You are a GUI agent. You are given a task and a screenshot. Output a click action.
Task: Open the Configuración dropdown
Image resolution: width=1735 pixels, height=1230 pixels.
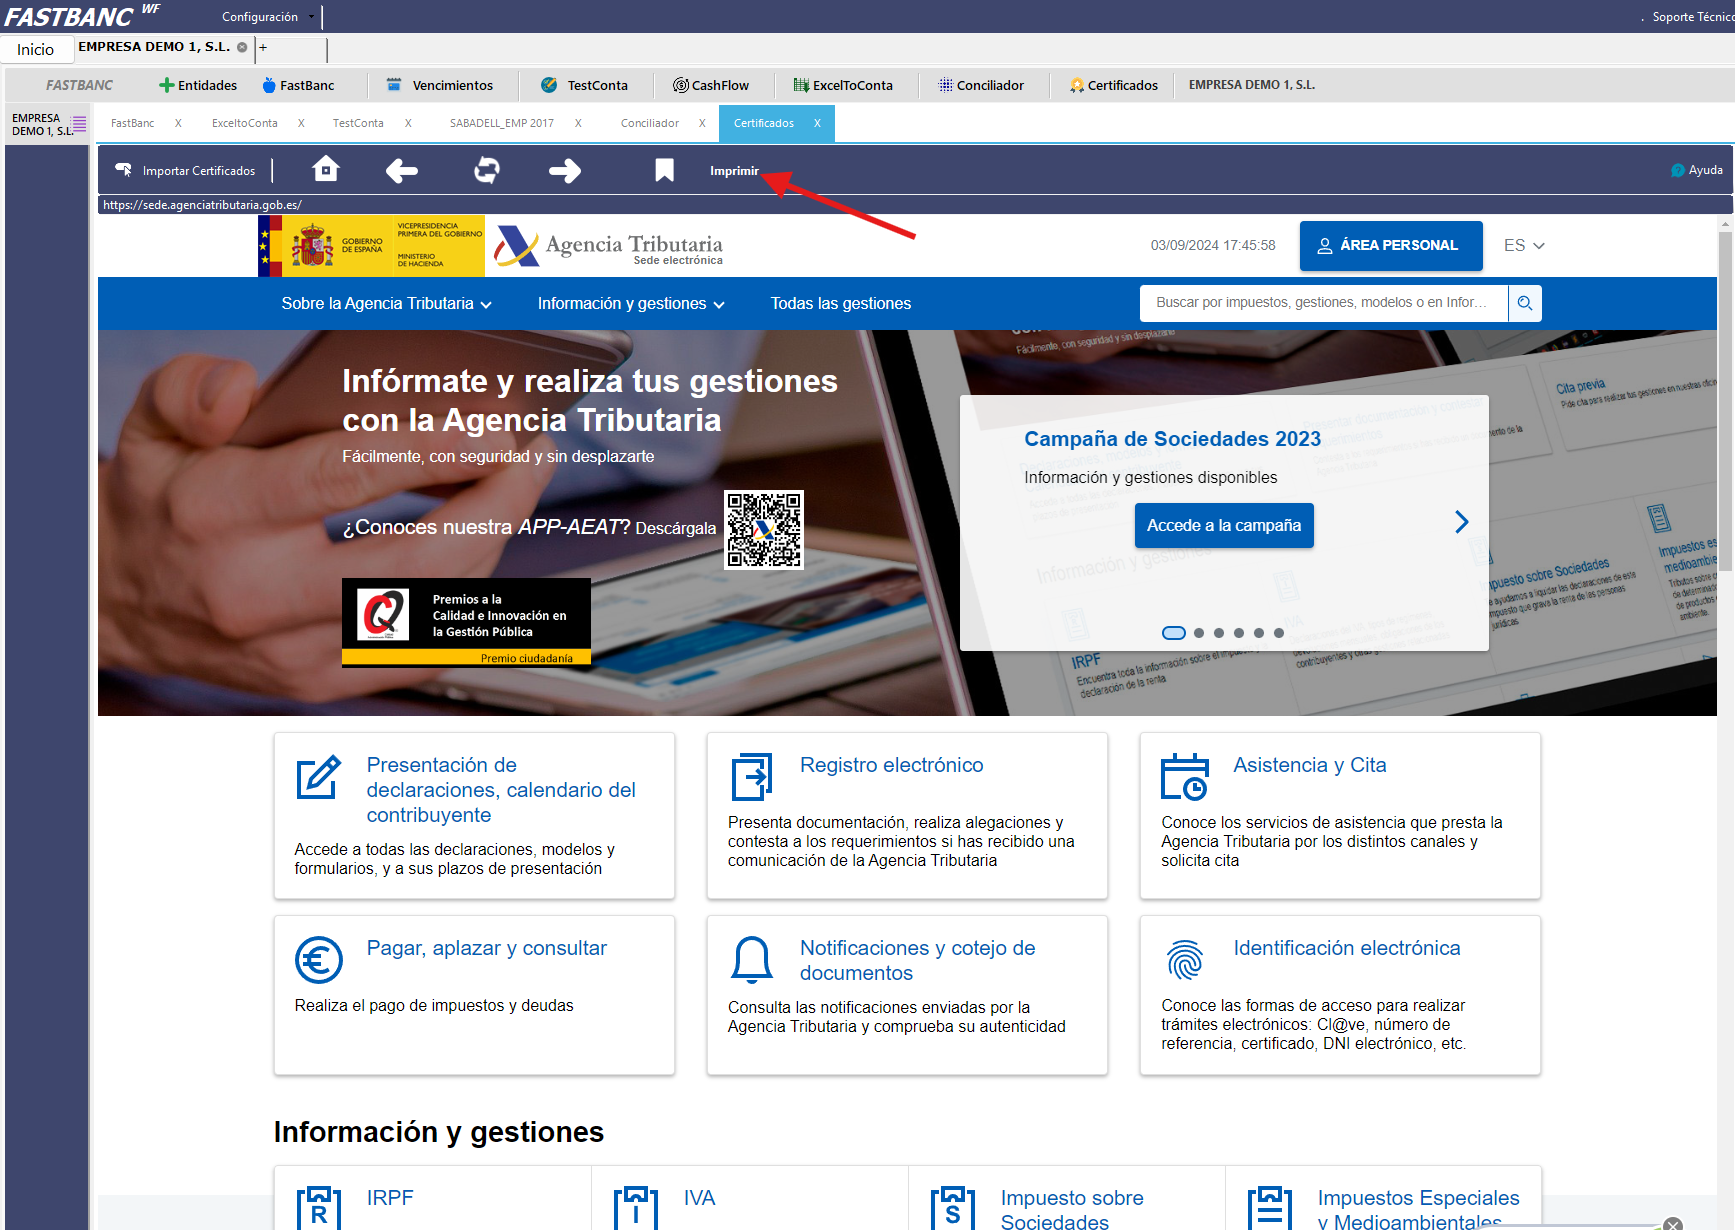pyautogui.click(x=267, y=17)
